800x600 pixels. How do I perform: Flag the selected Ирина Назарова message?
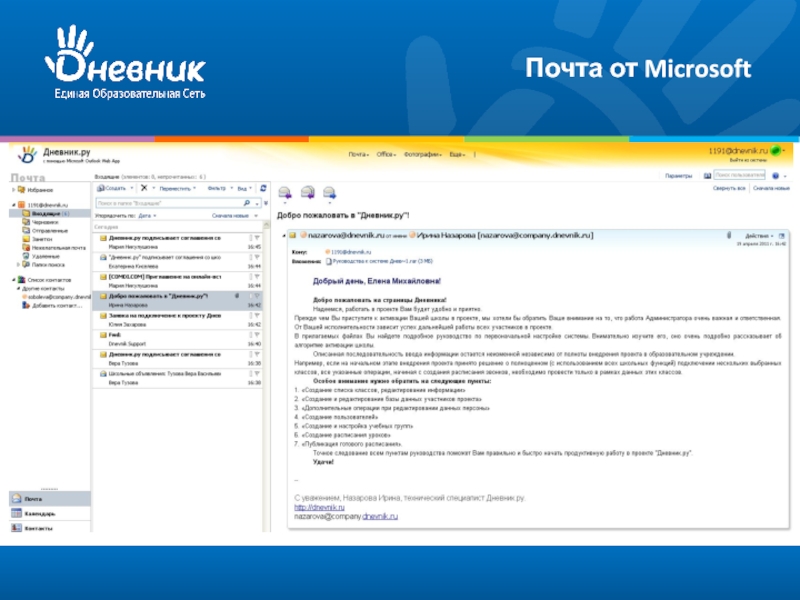[257, 296]
